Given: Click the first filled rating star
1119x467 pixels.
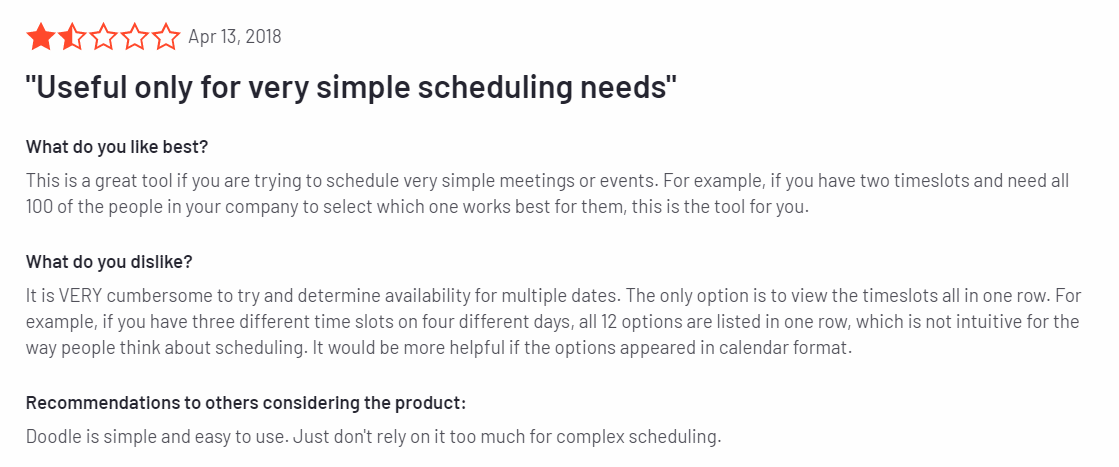Looking at the screenshot, I should click(x=40, y=37).
